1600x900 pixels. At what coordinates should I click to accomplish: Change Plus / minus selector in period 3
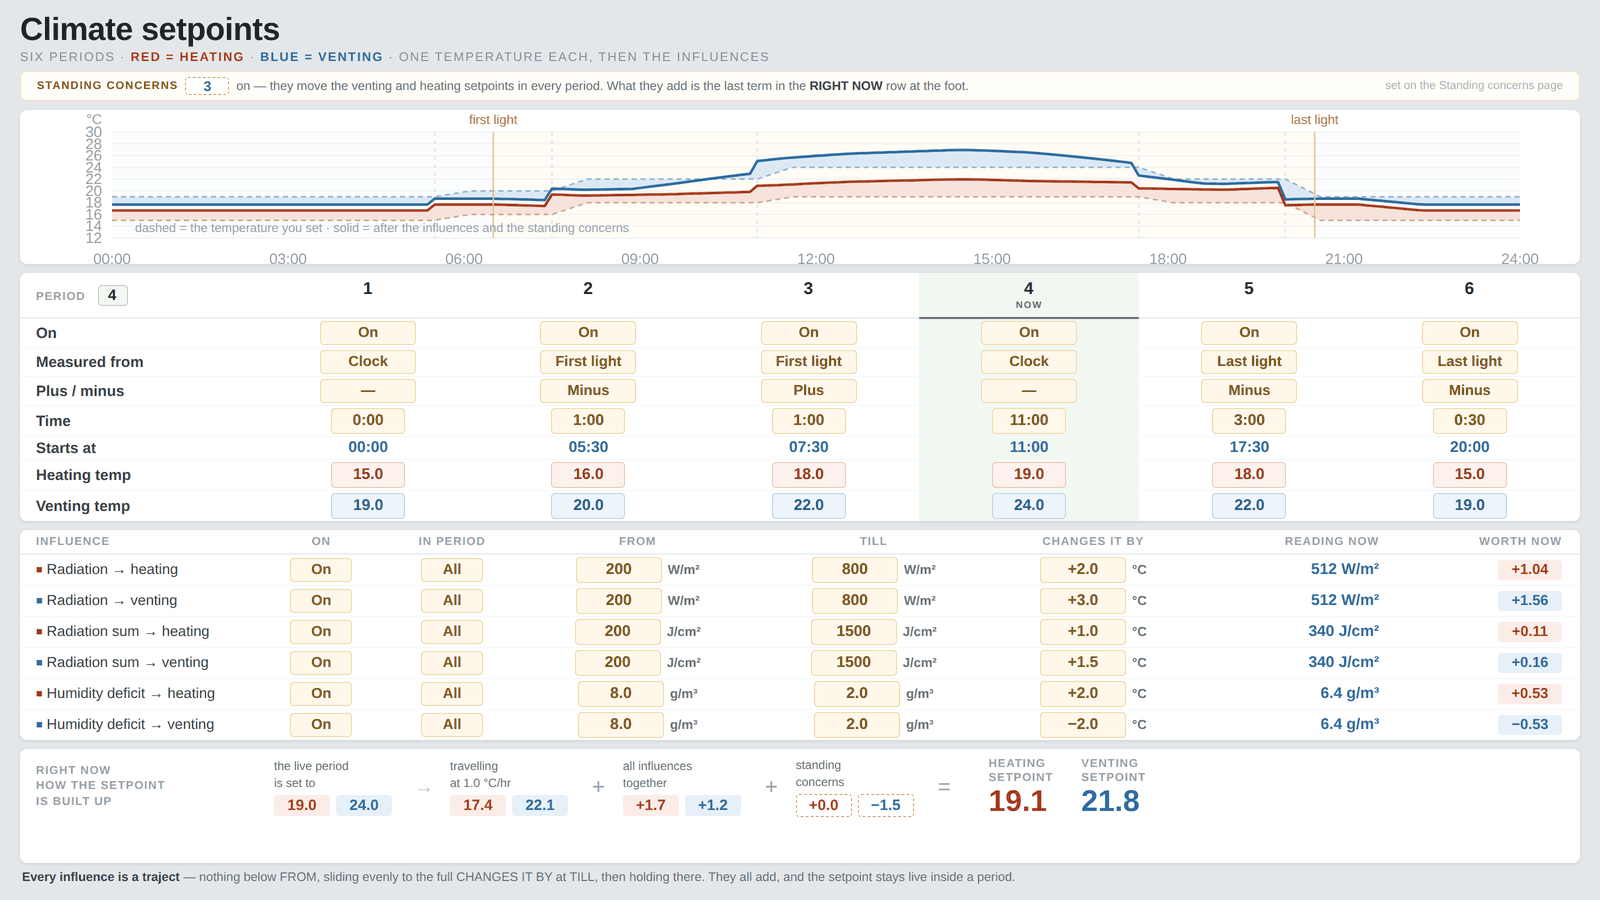[x=808, y=391]
